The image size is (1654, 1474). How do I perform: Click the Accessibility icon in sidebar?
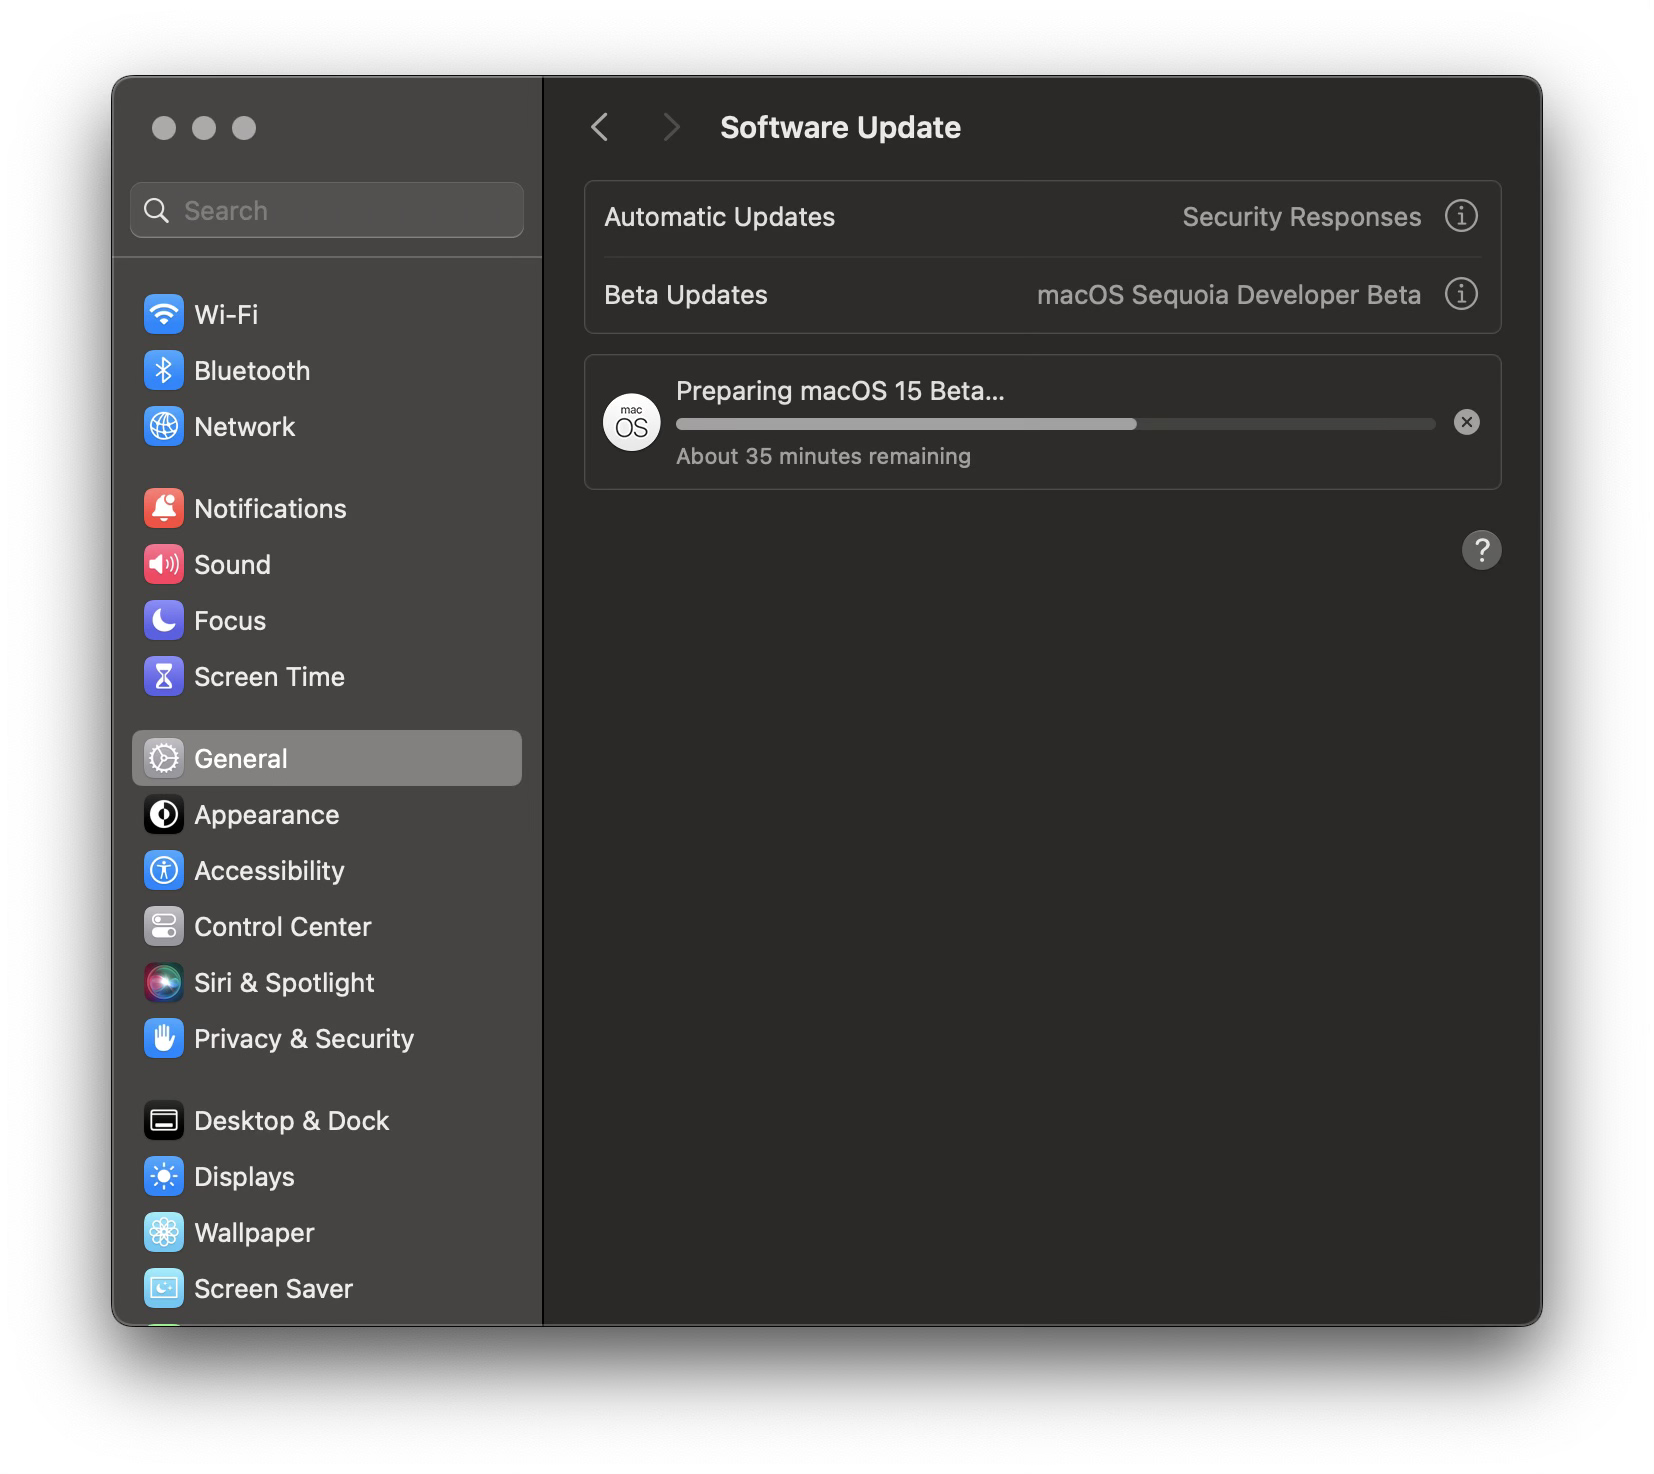click(x=164, y=870)
